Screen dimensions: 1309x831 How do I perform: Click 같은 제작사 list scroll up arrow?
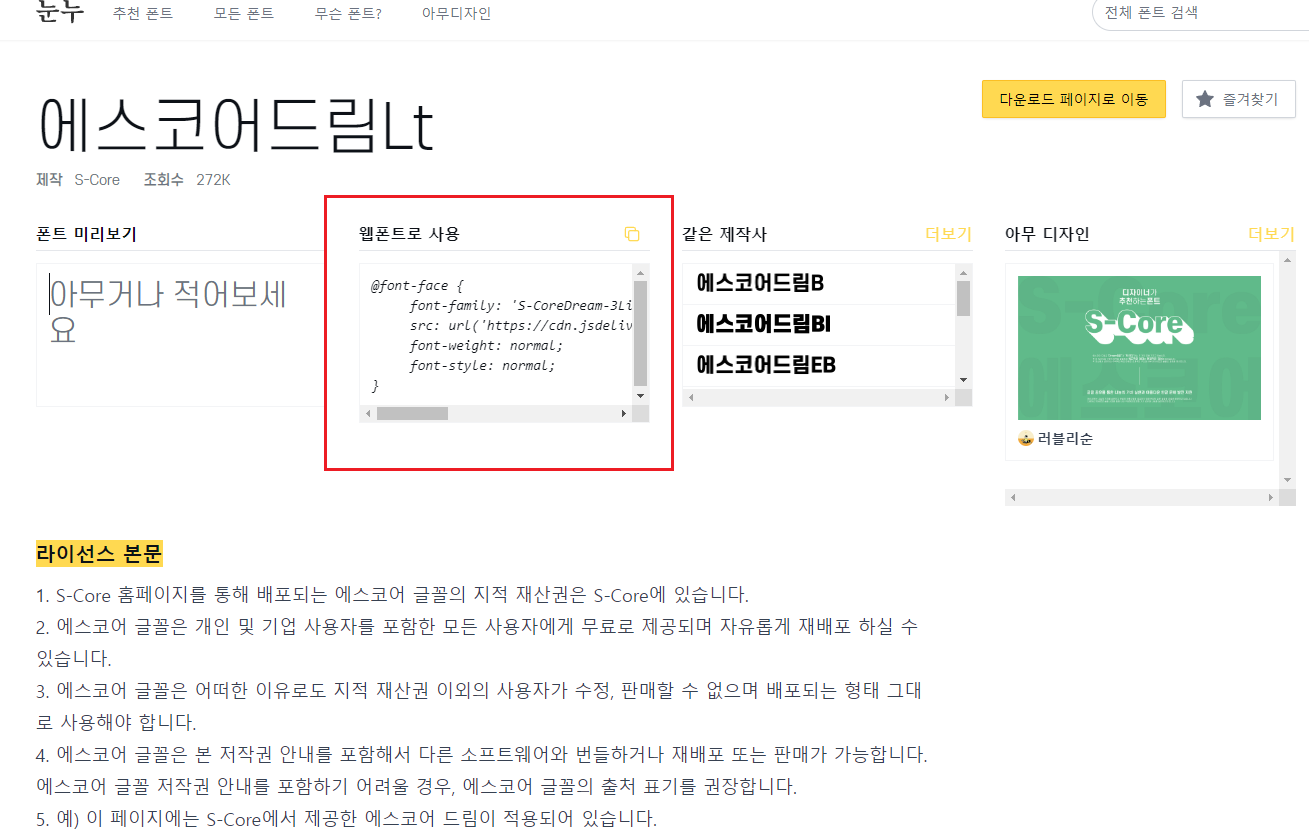(964, 272)
